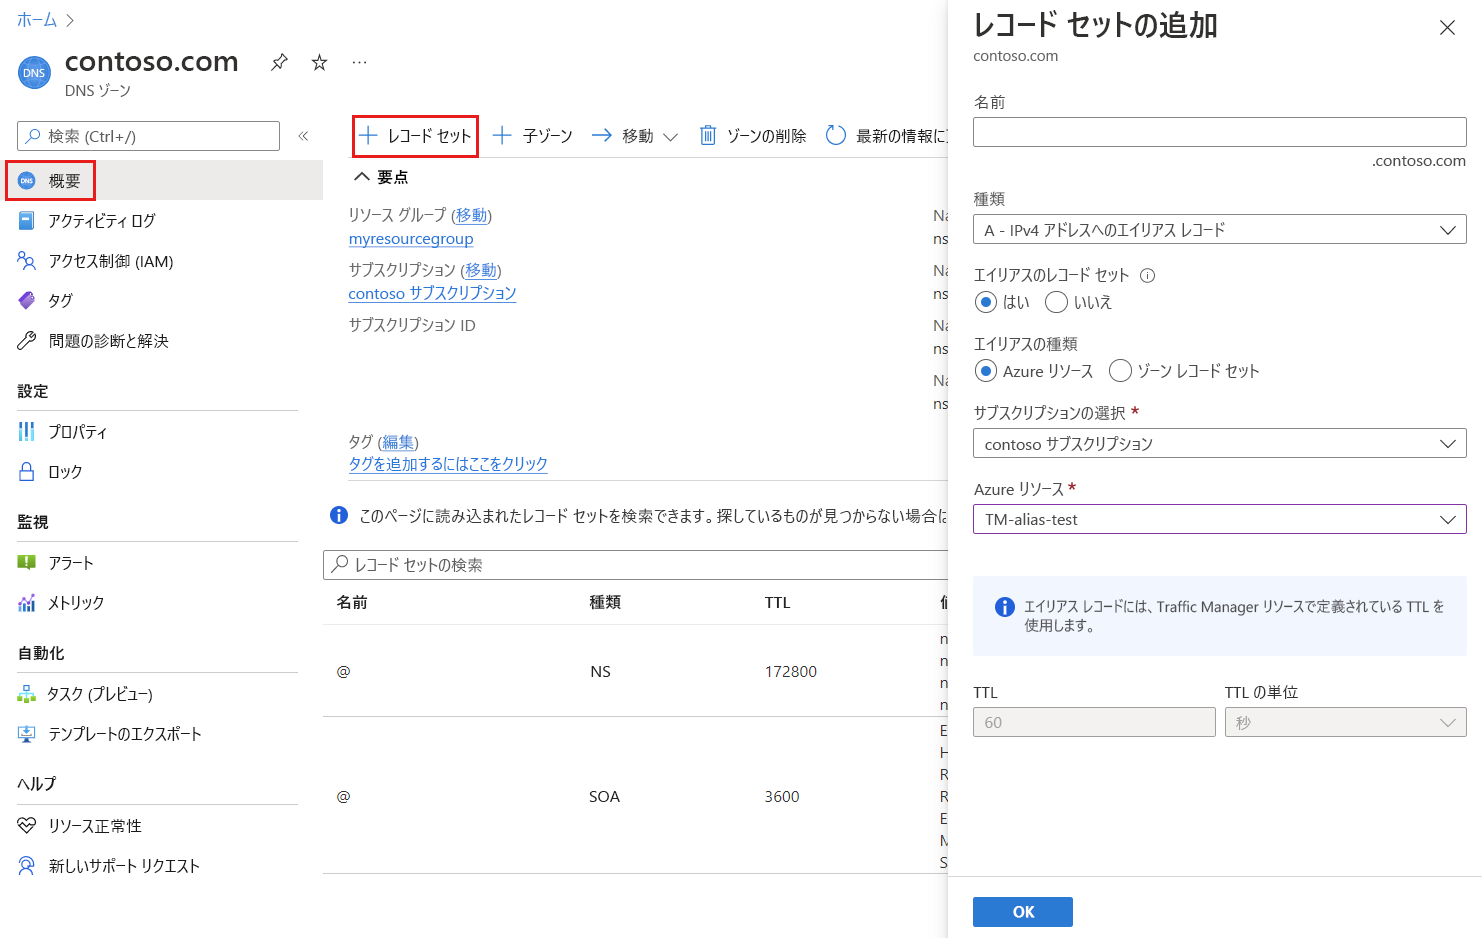Collapse the 要点 section
Screen dimensions: 1482x938
[362, 177]
